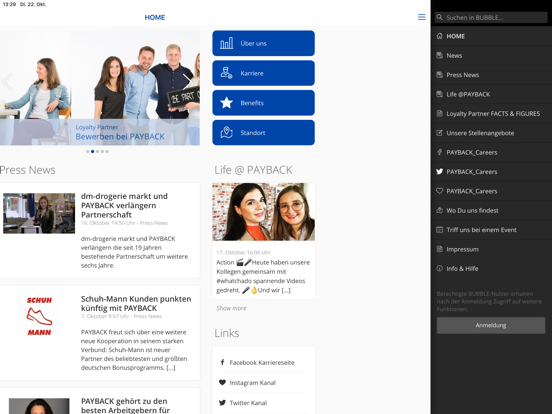
Task: Click the person icon on Karriere button
Action: point(226,73)
